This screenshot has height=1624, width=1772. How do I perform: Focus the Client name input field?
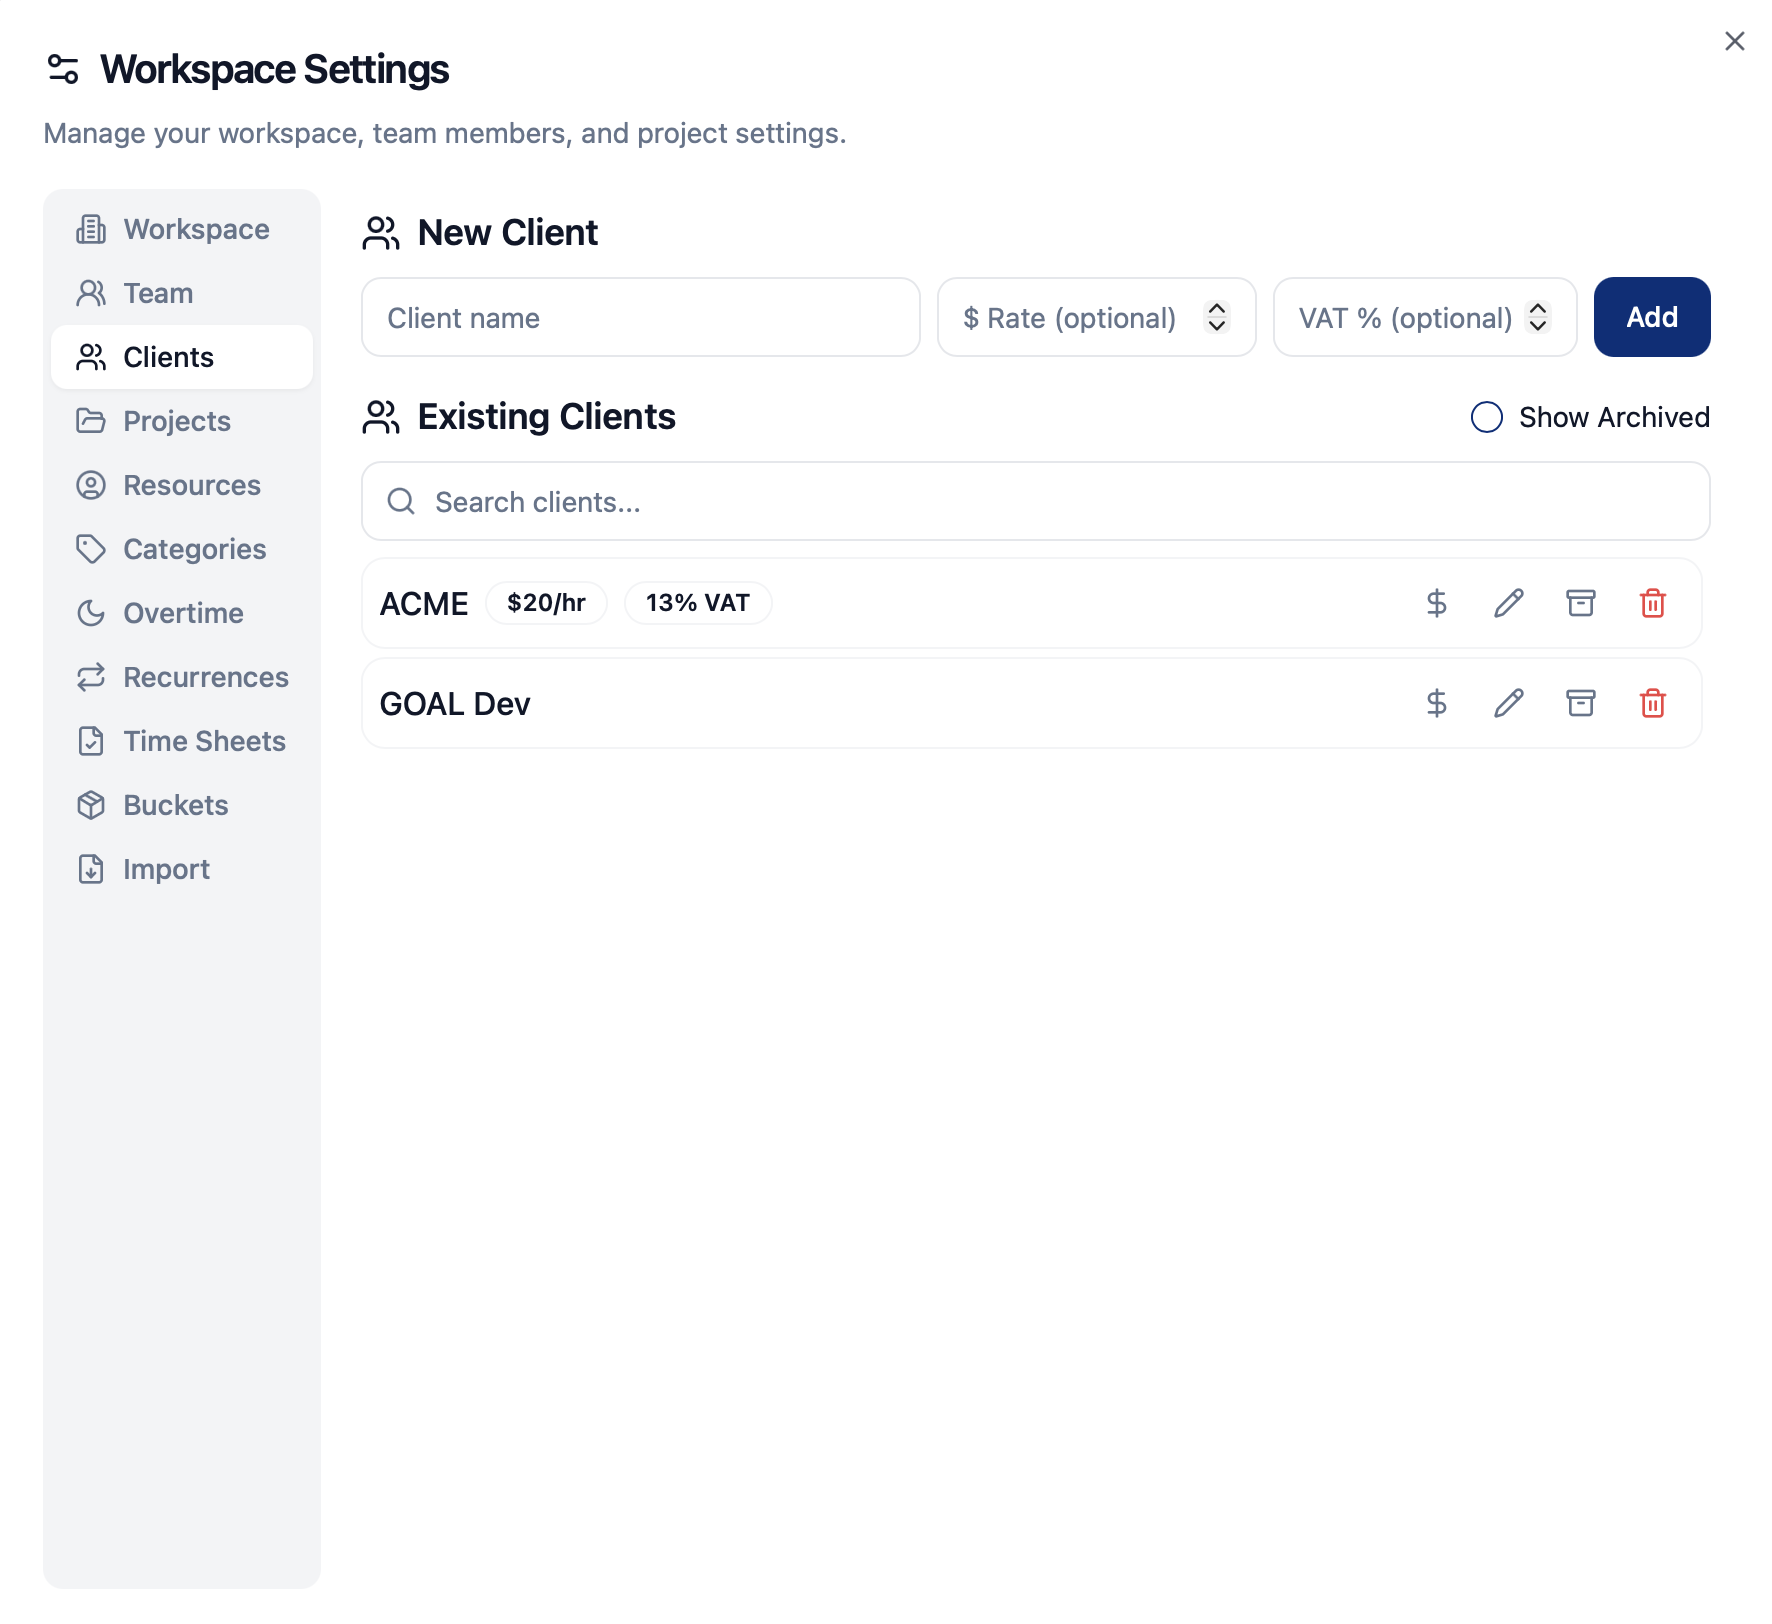click(640, 317)
